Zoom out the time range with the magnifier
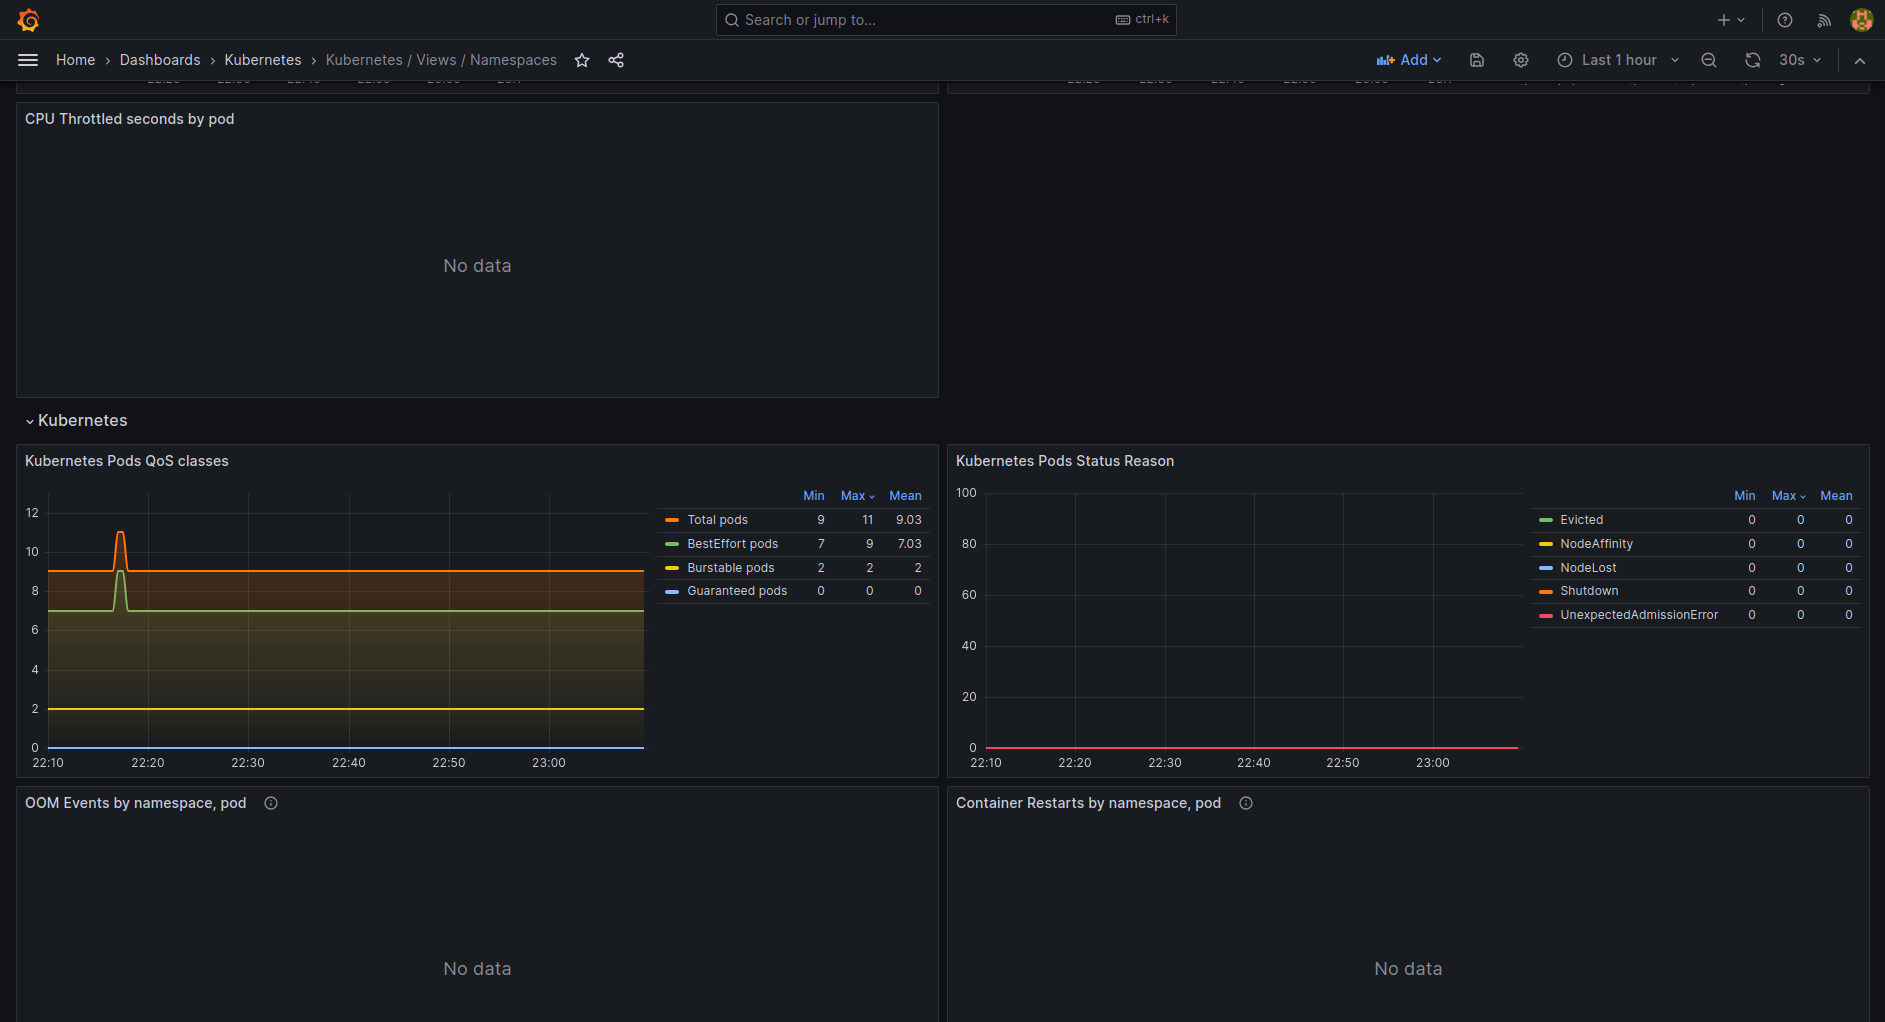Image resolution: width=1885 pixels, height=1022 pixels. (1709, 60)
